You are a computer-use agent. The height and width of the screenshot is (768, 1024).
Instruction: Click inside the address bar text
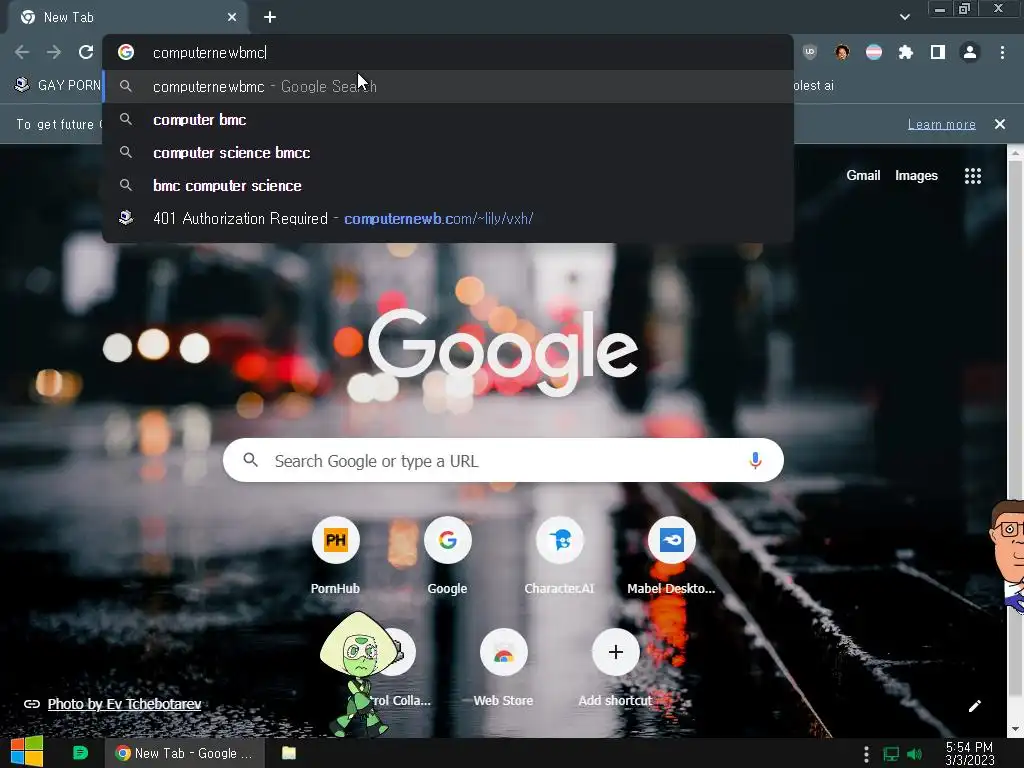(x=210, y=53)
